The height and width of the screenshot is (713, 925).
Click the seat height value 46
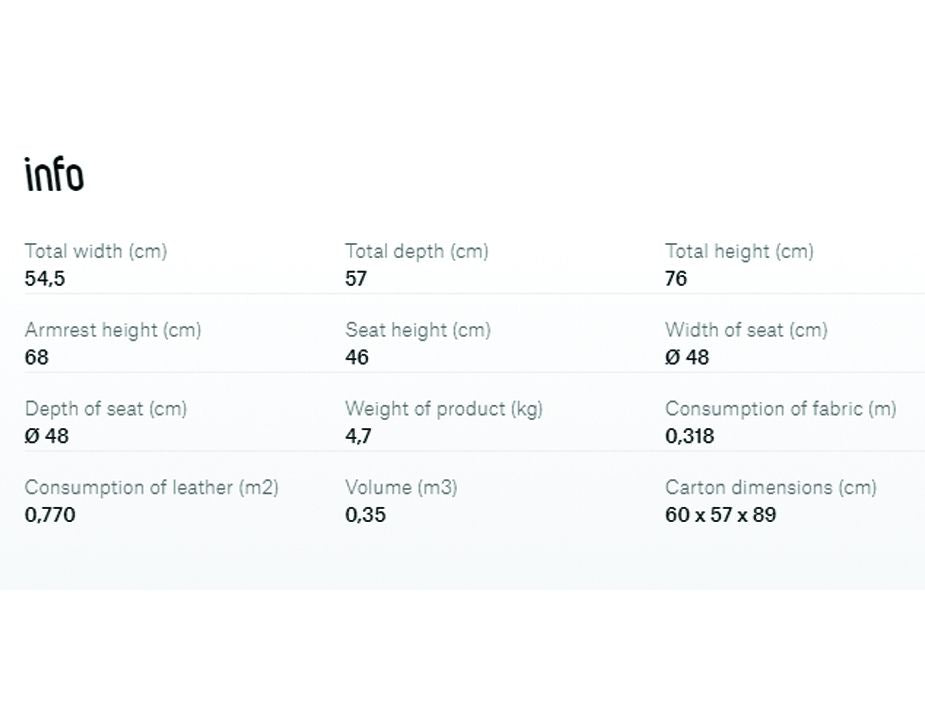[357, 357]
